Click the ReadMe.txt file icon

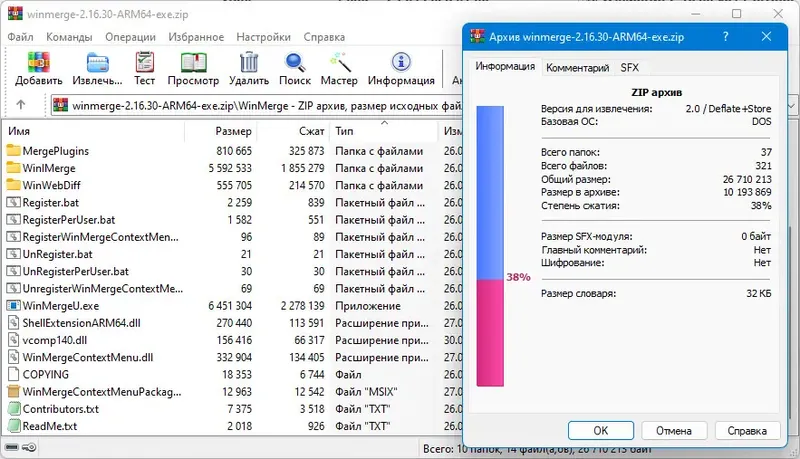click(13, 426)
